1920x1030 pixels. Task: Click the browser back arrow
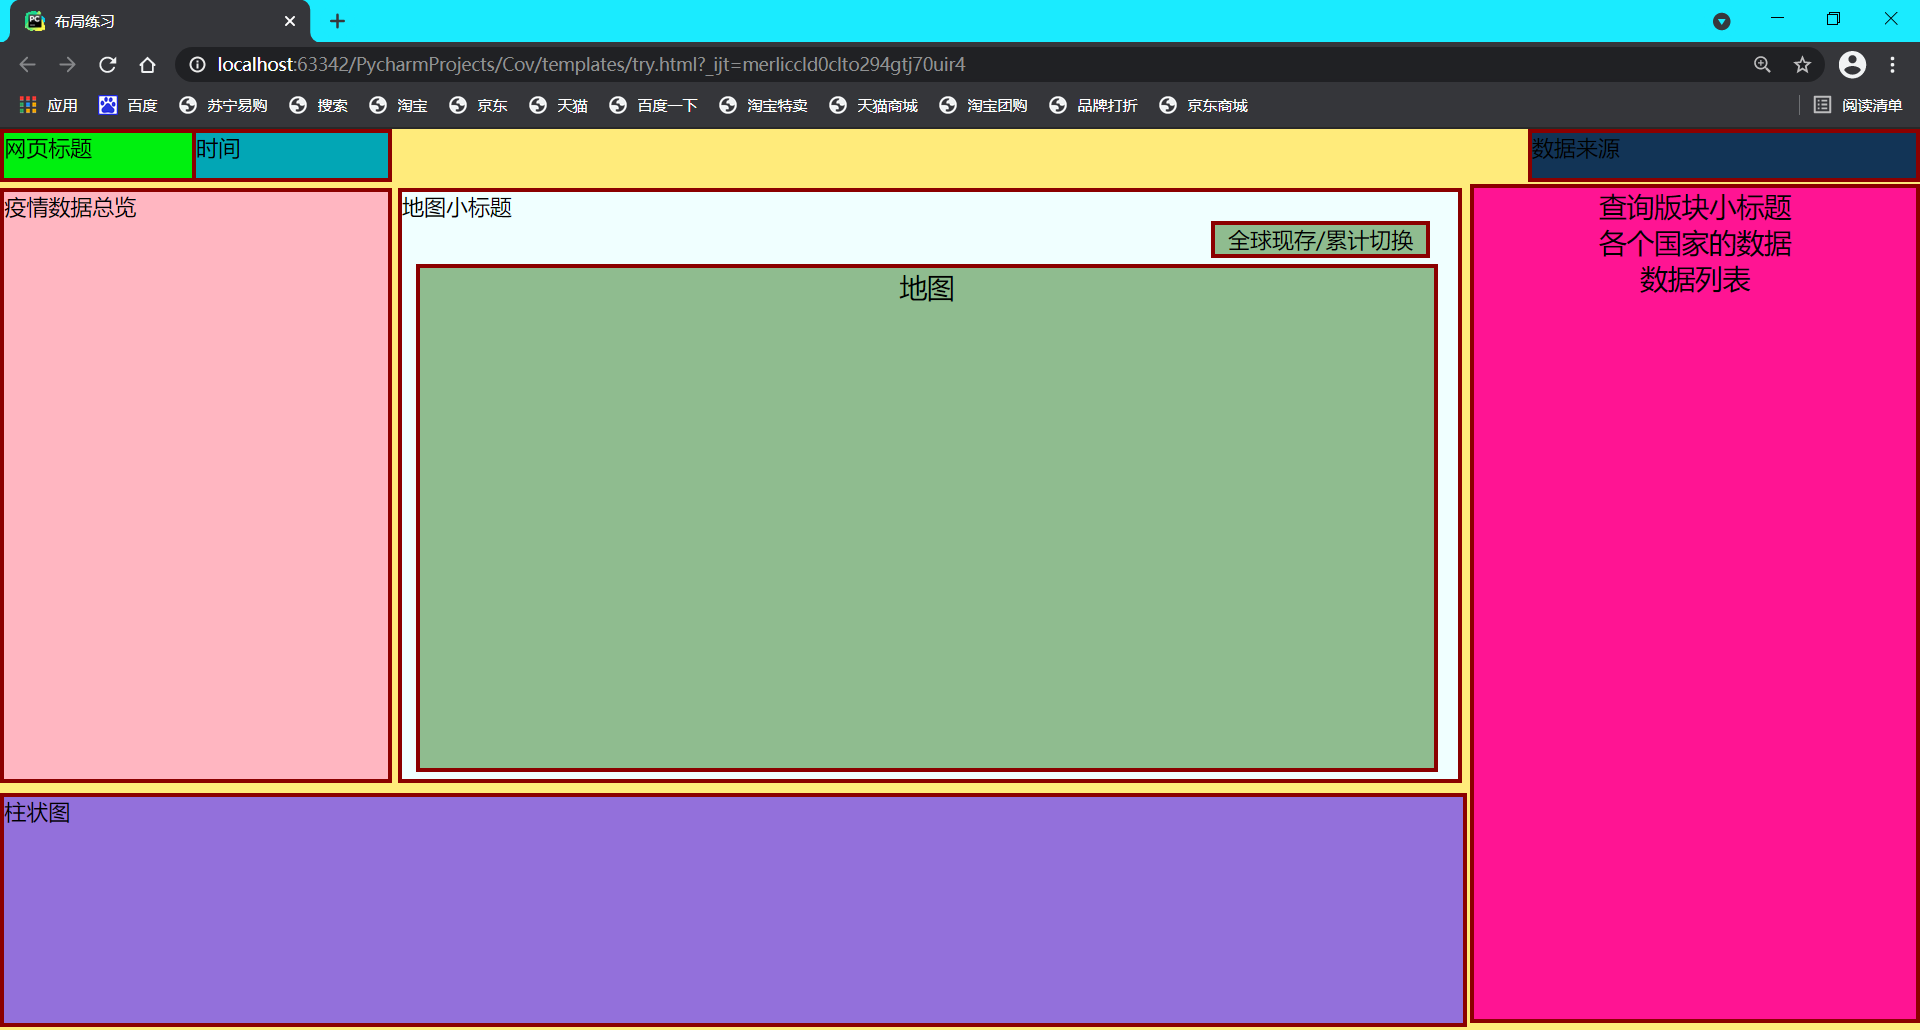[x=27, y=65]
